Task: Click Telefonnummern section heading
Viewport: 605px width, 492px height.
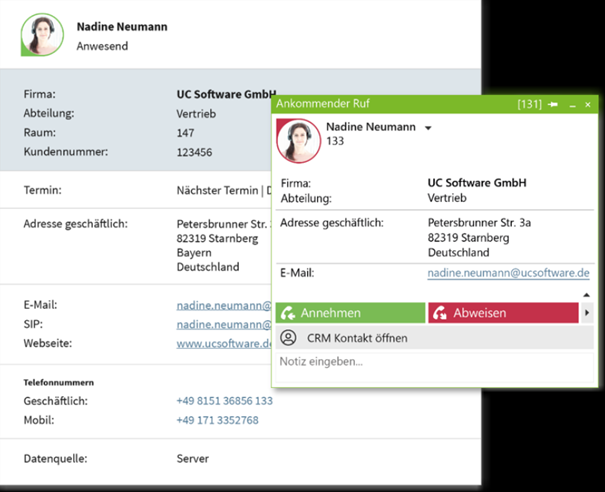Action: (x=59, y=382)
